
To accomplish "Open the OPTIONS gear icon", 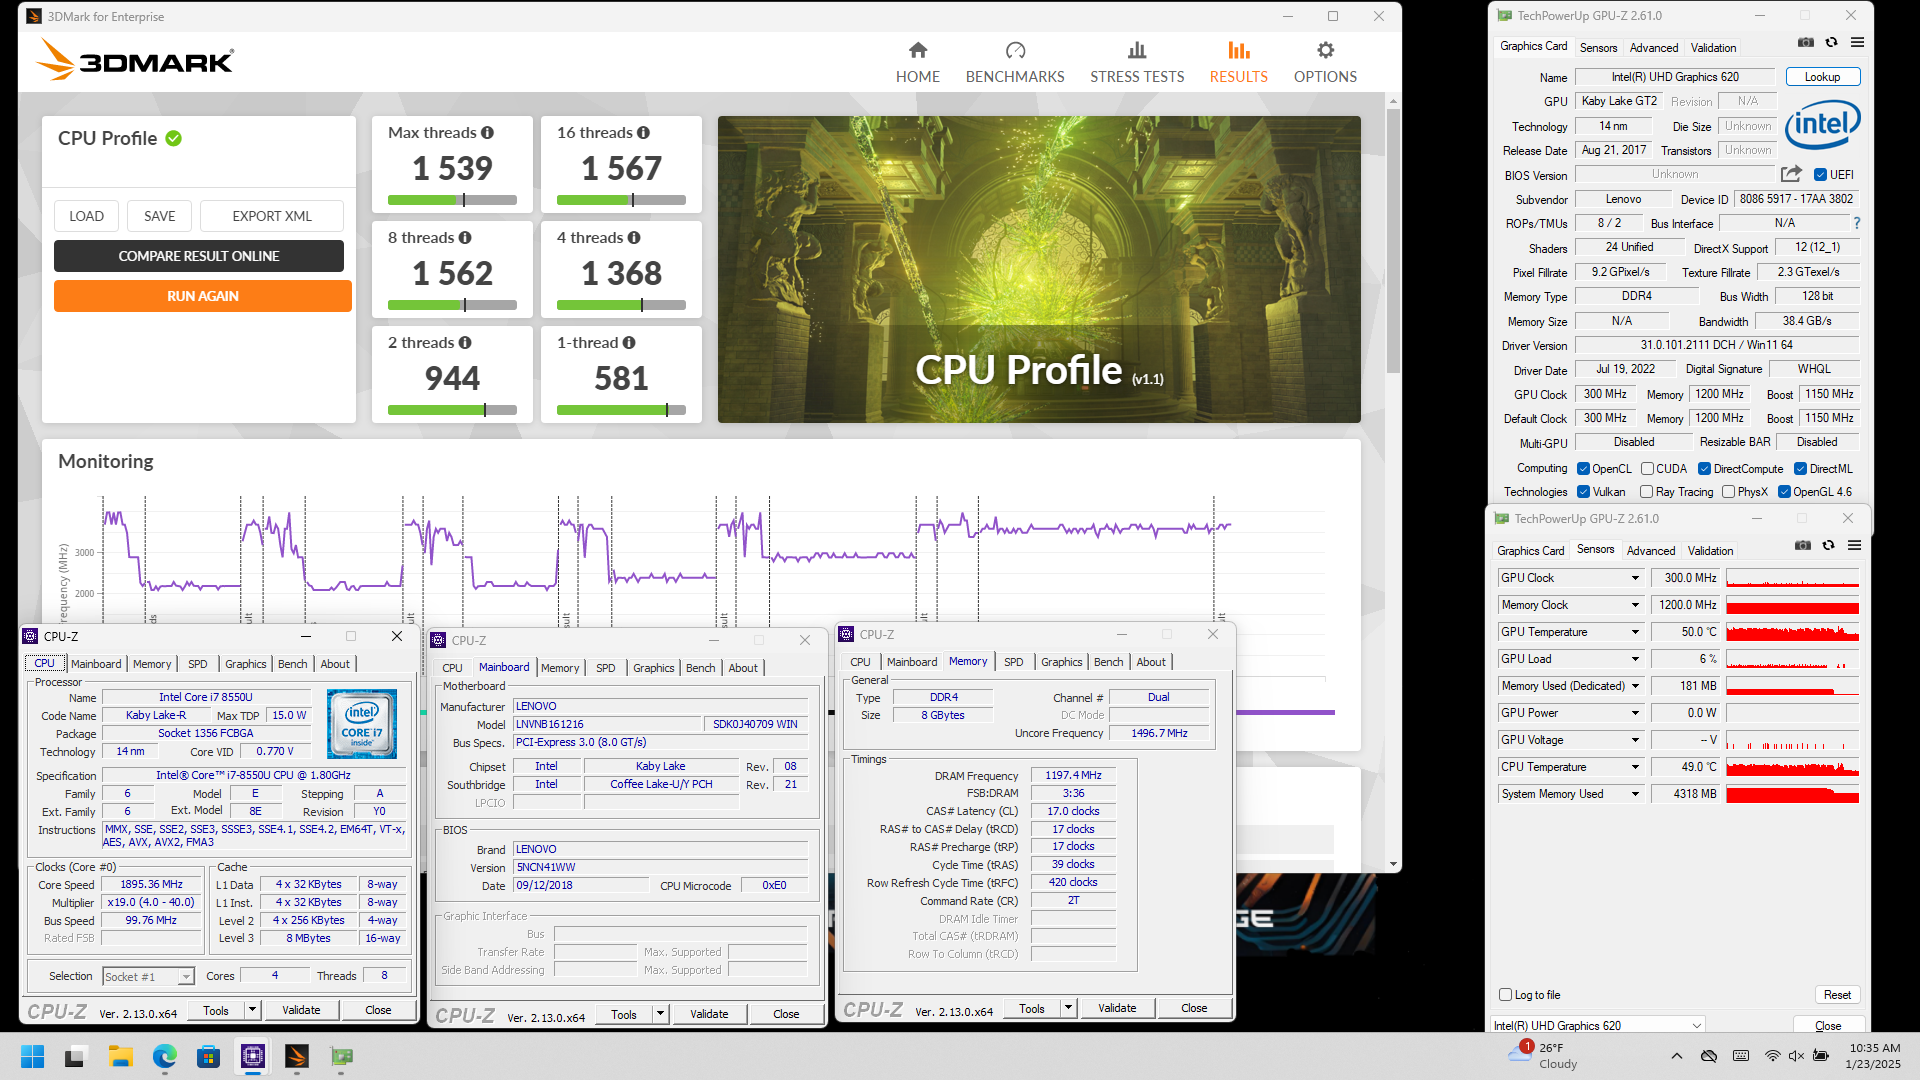I will 1325,50.
